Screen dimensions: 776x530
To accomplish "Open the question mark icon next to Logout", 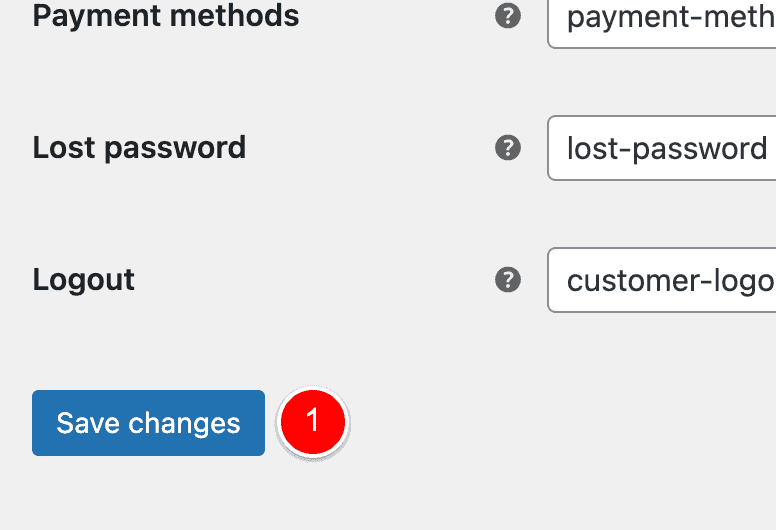I will (x=508, y=280).
